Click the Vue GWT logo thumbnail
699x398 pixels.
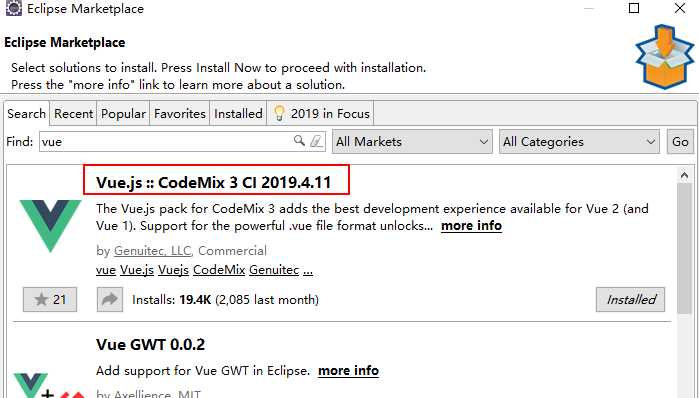49,385
